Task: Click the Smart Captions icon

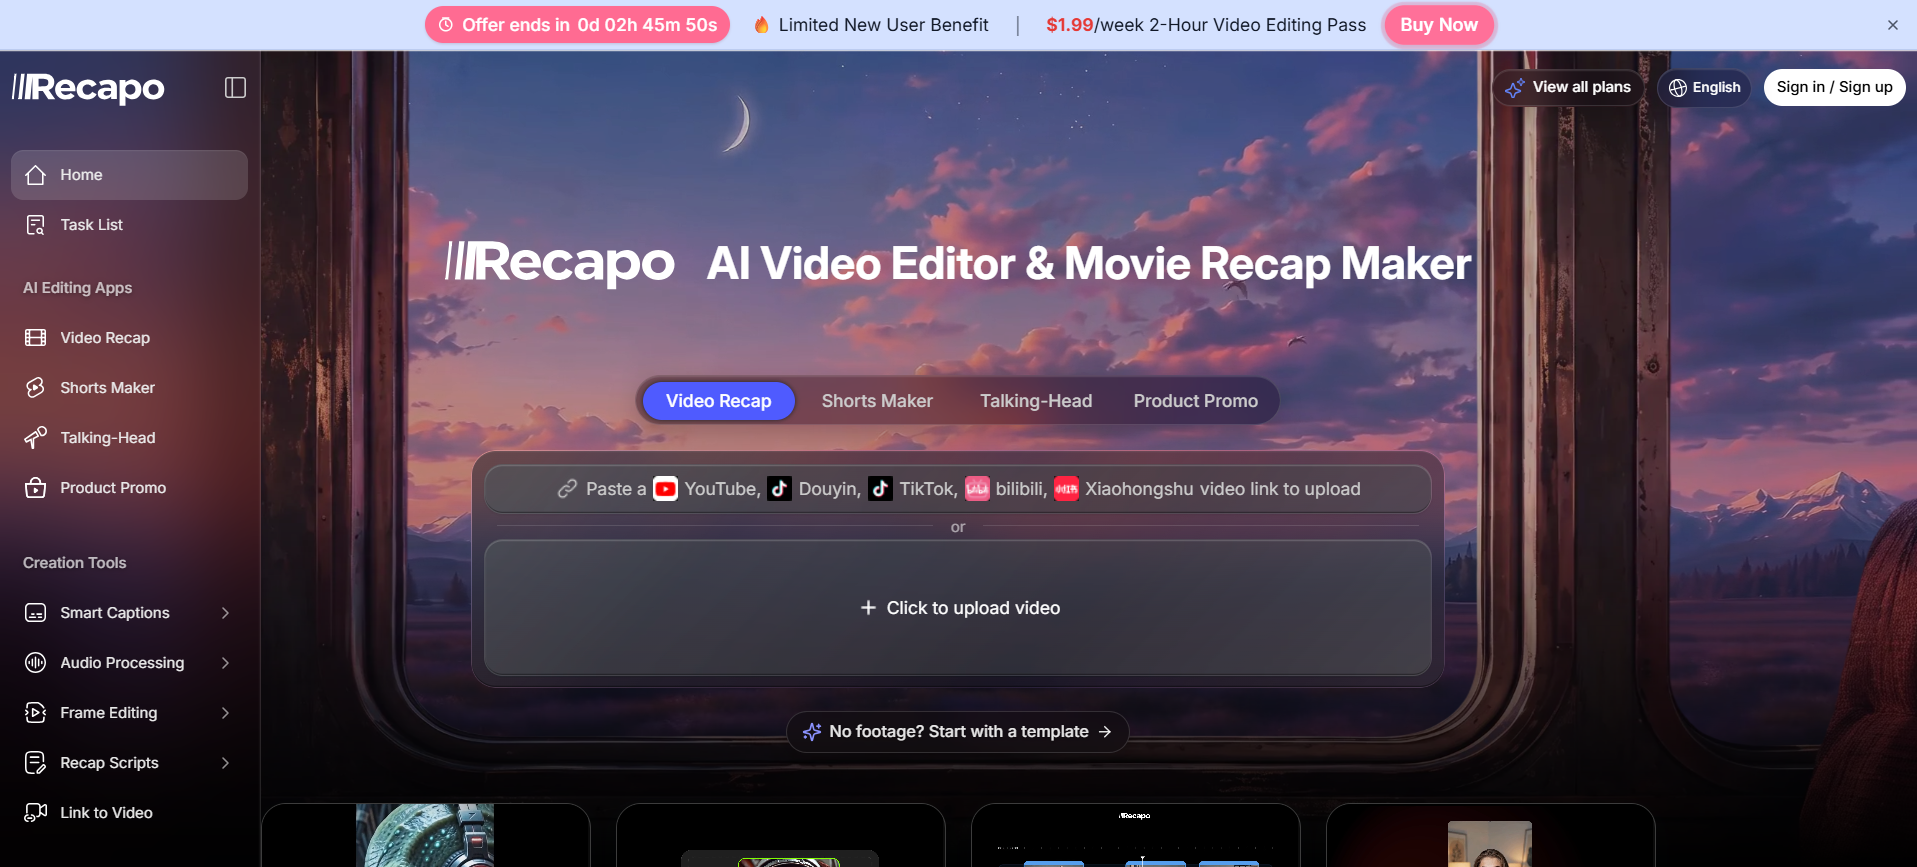Action: click(36, 613)
